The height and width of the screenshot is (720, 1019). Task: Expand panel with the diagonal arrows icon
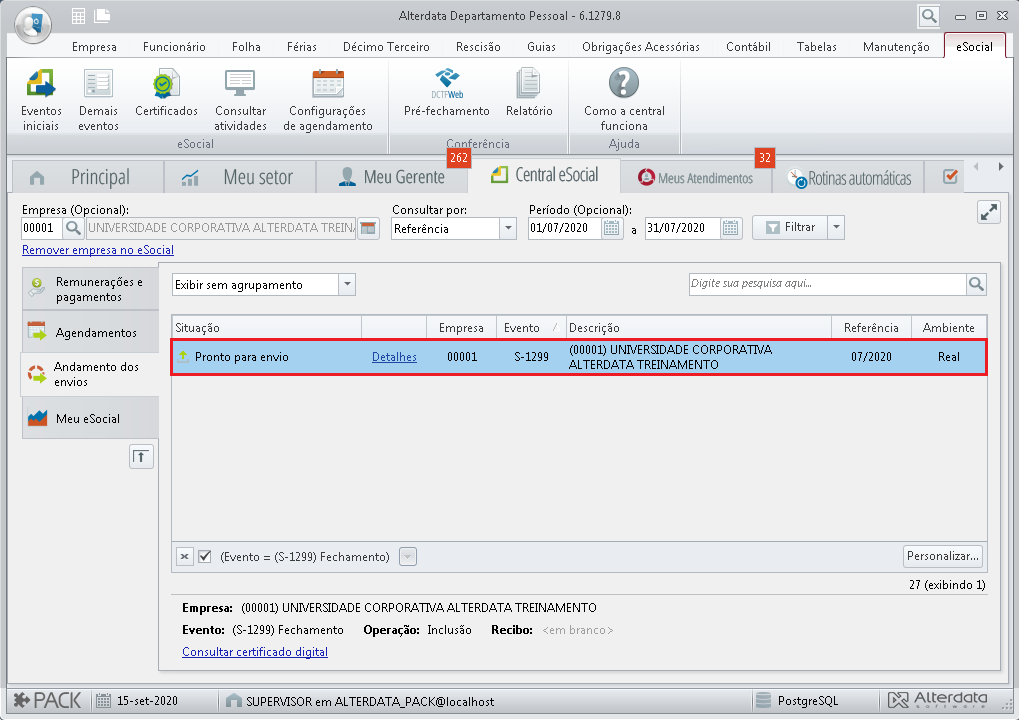point(988,212)
